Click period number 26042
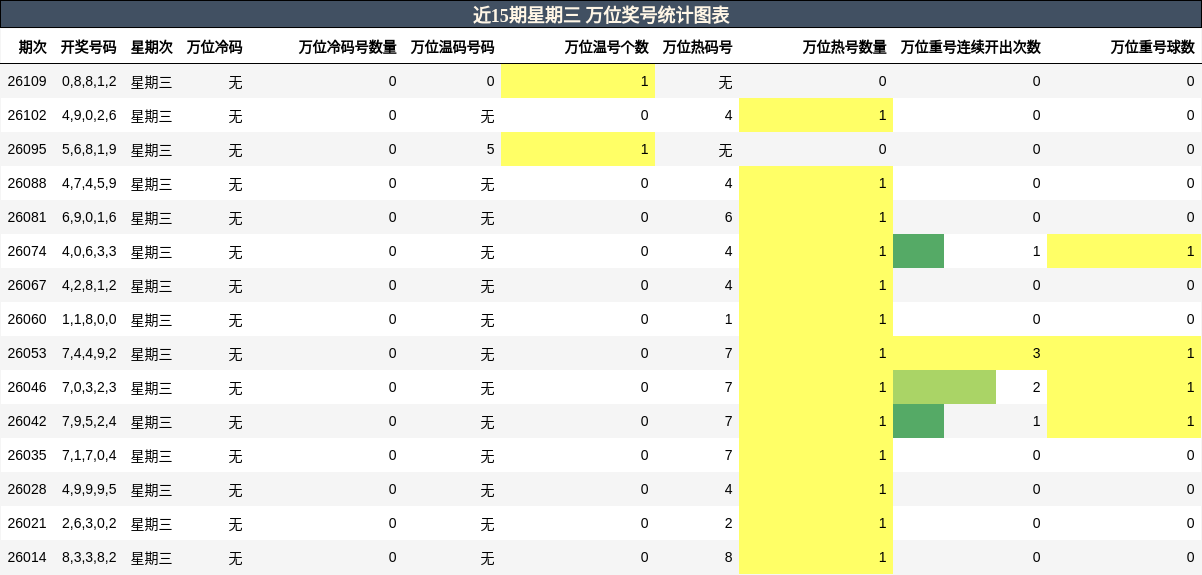The width and height of the screenshot is (1202, 575). 27,421
